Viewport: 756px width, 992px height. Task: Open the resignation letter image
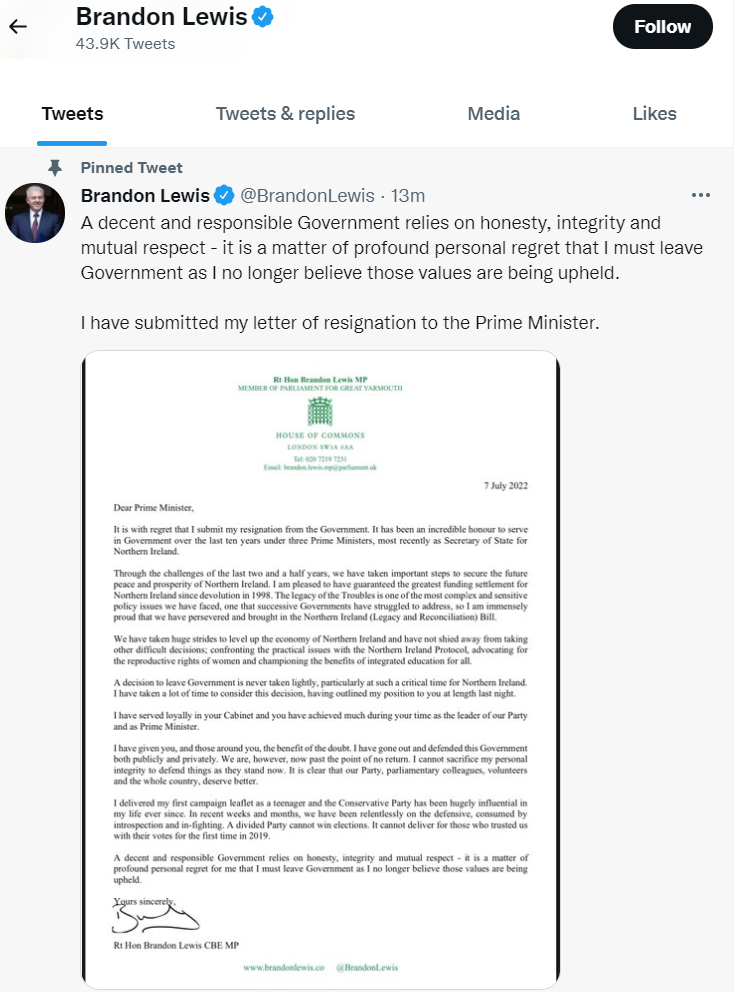click(x=320, y=668)
